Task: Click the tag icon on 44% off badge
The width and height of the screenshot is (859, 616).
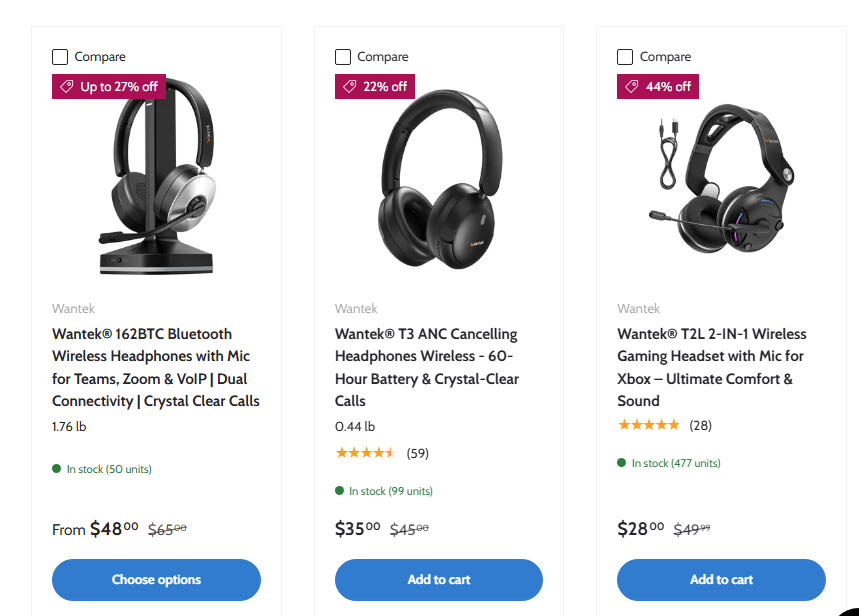Action: [632, 87]
